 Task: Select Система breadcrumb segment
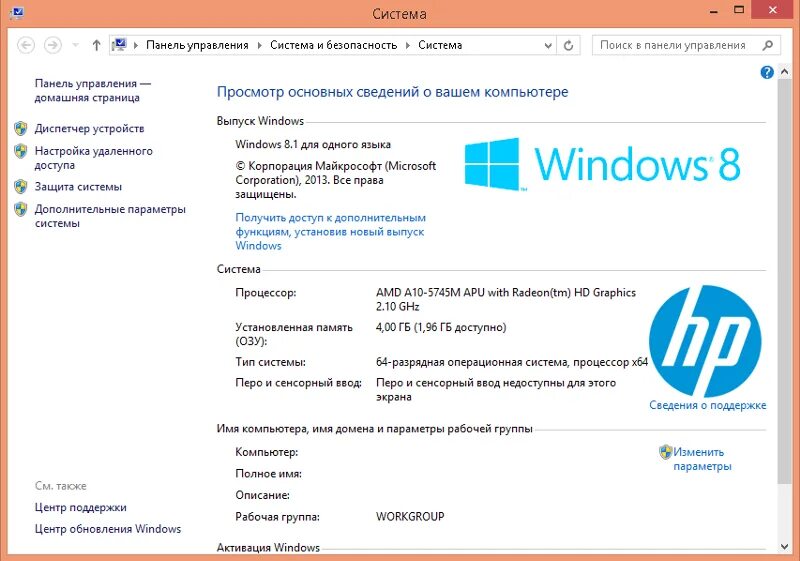point(440,45)
